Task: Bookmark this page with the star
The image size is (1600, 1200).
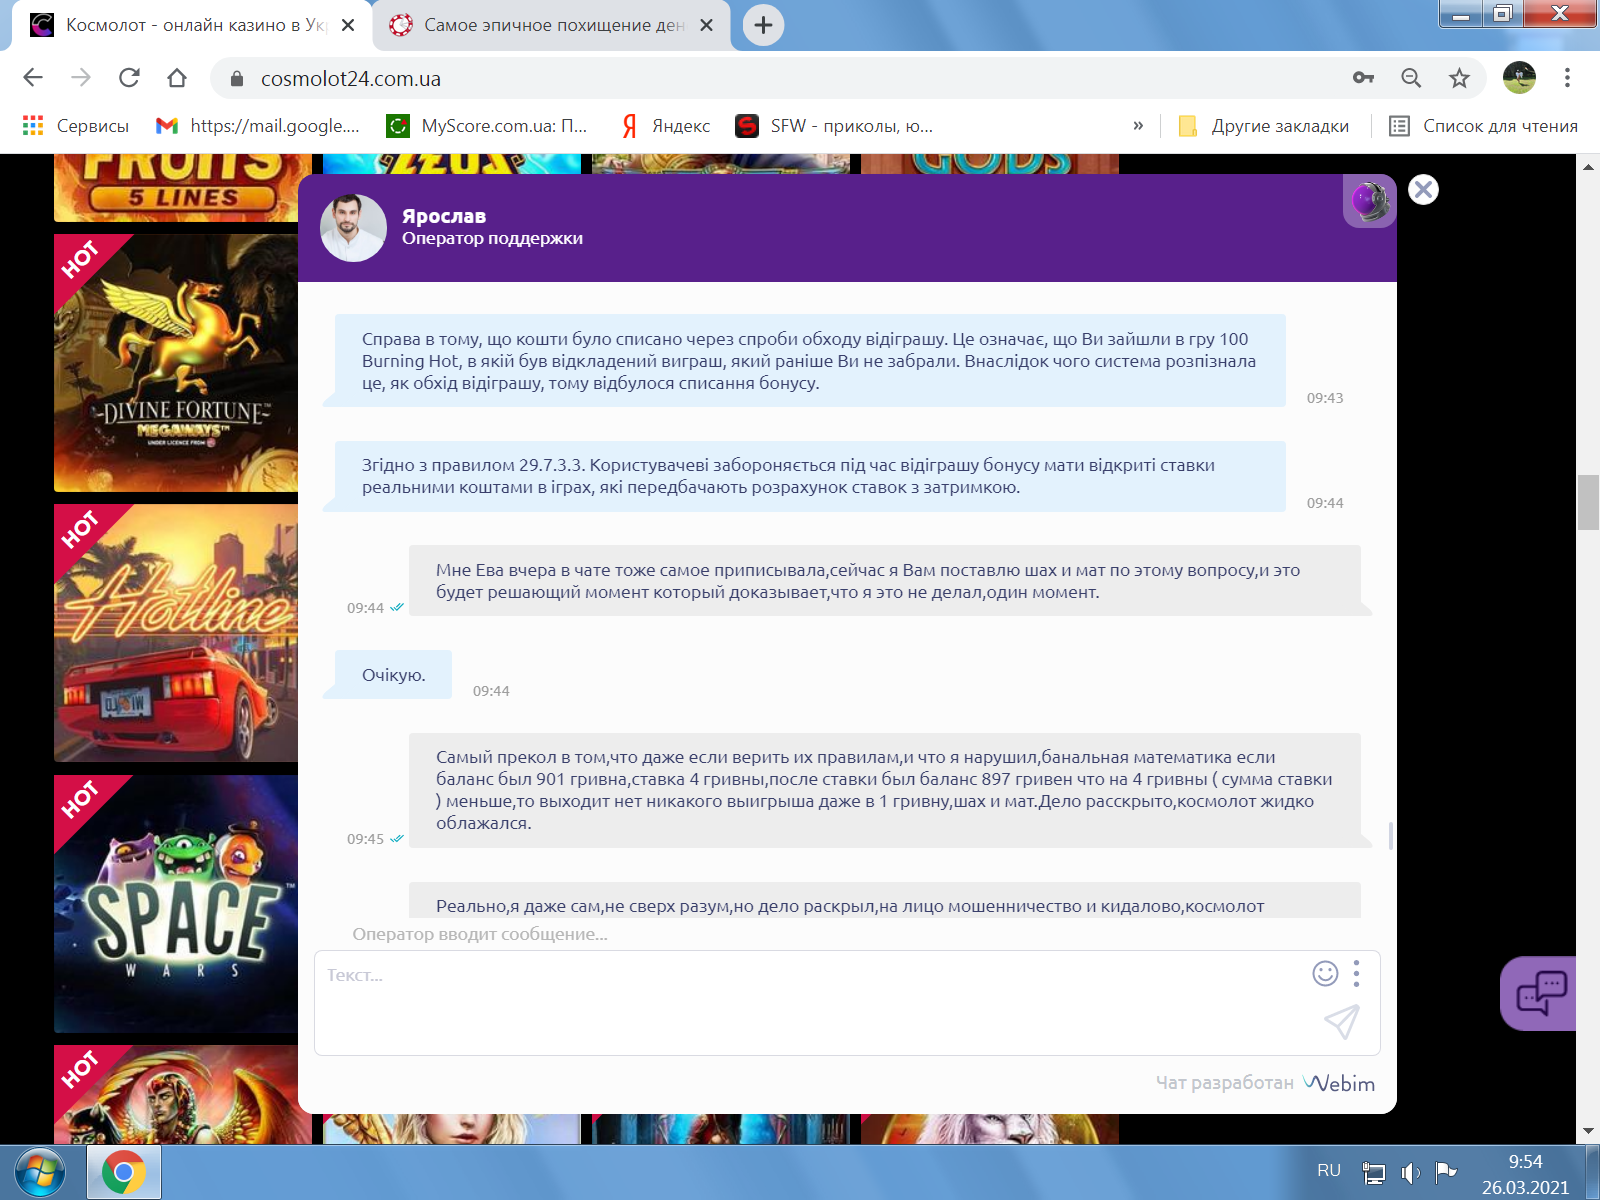Action: pyautogui.click(x=1459, y=78)
